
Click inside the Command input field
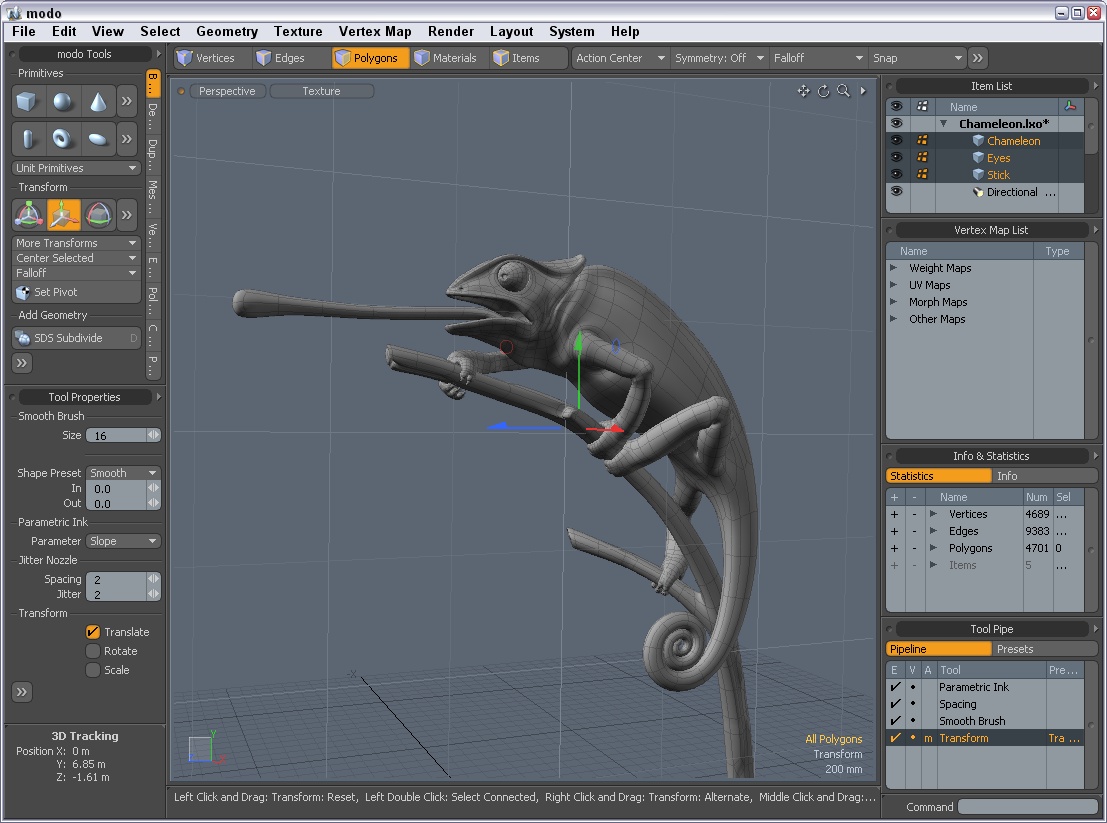coord(1026,807)
